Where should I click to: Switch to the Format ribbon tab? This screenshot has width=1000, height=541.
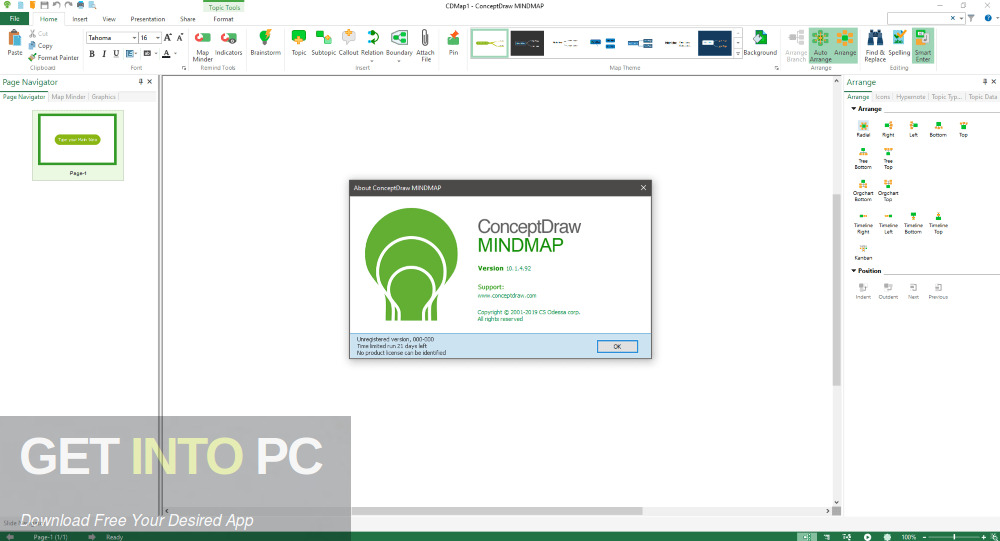coord(223,19)
